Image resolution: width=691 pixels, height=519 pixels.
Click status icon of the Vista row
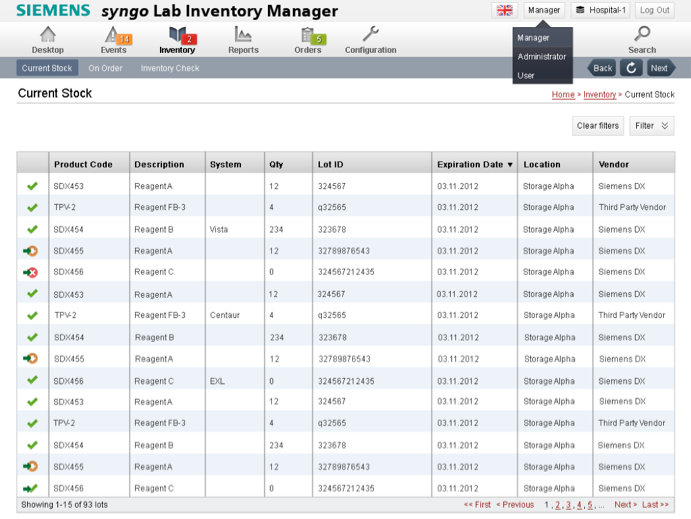pos(32,229)
